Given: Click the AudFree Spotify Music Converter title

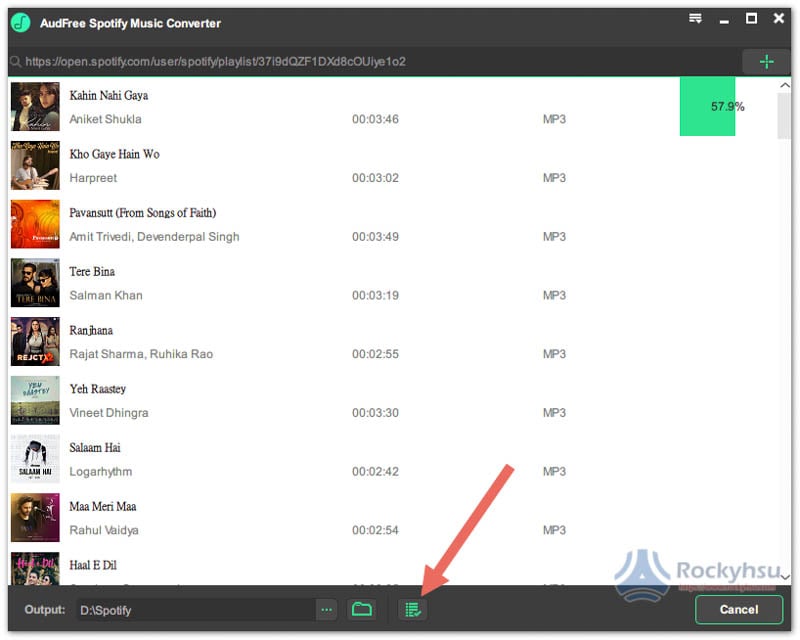Looking at the screenshot, I should pos(131,23).
